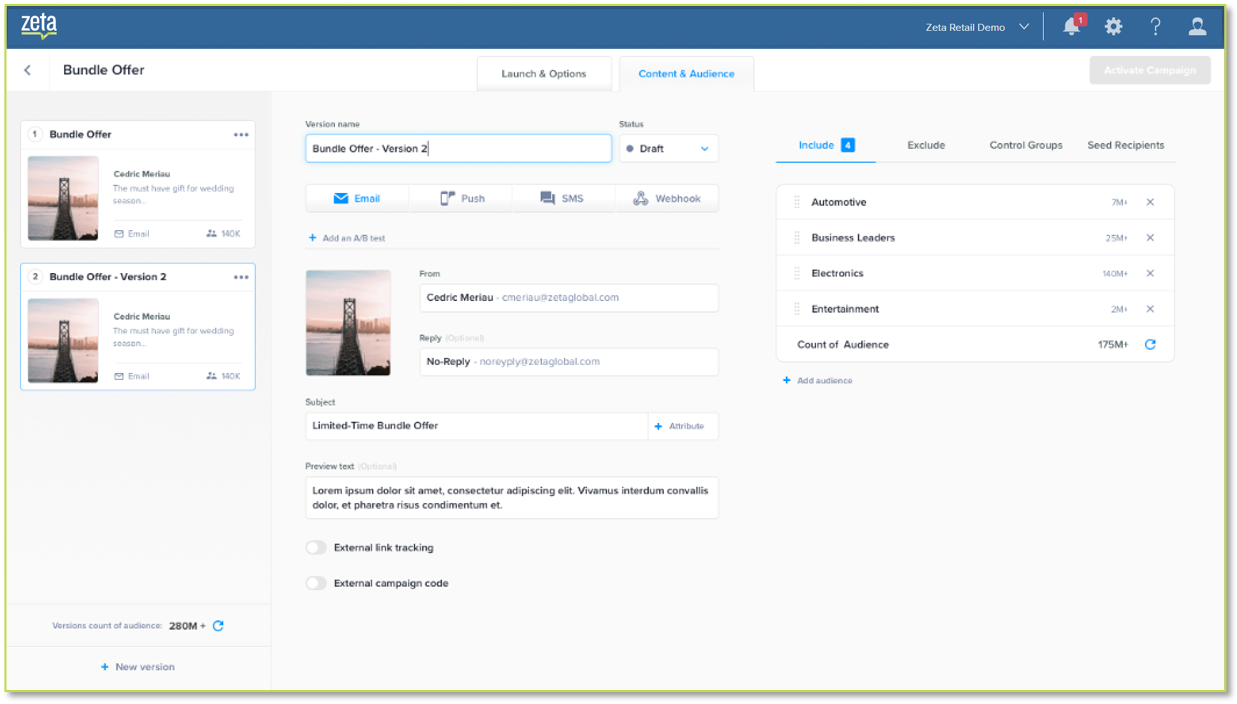The height and width of the screenshot is (704, 1237).
Task: Open the settings gear icon
Action: tap(1113, 26)
